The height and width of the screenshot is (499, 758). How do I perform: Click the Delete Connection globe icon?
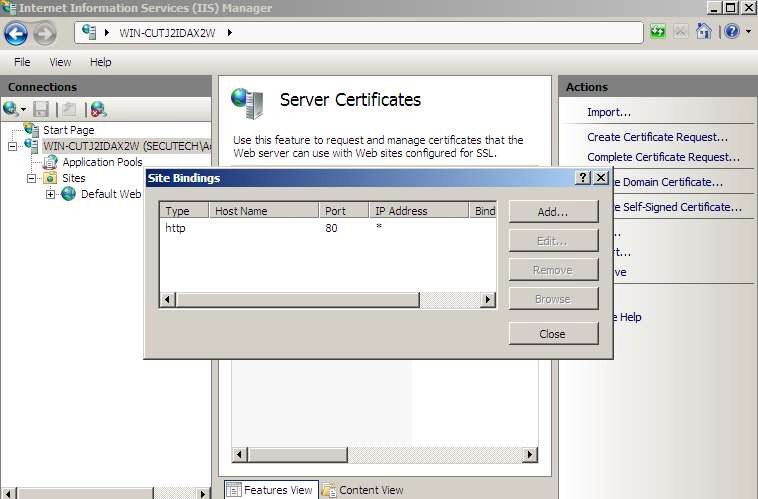click(99, 109)
